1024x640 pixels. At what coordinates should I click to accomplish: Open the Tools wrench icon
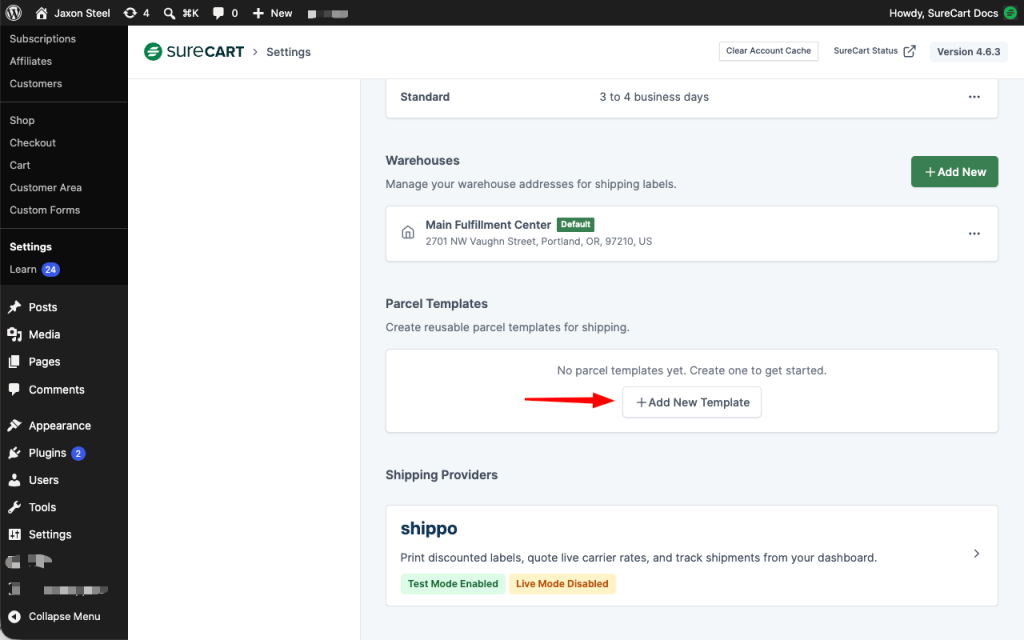(x=14, y=507)
